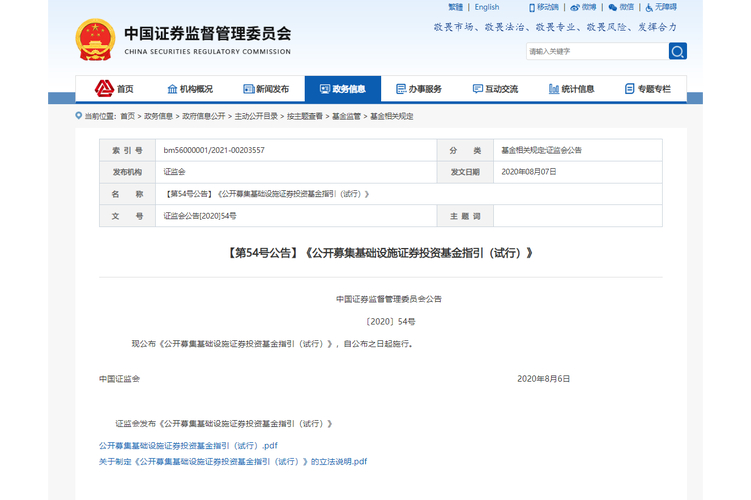Open the 微信 text link
The image size is (751, 500).
tap(626, 7)
